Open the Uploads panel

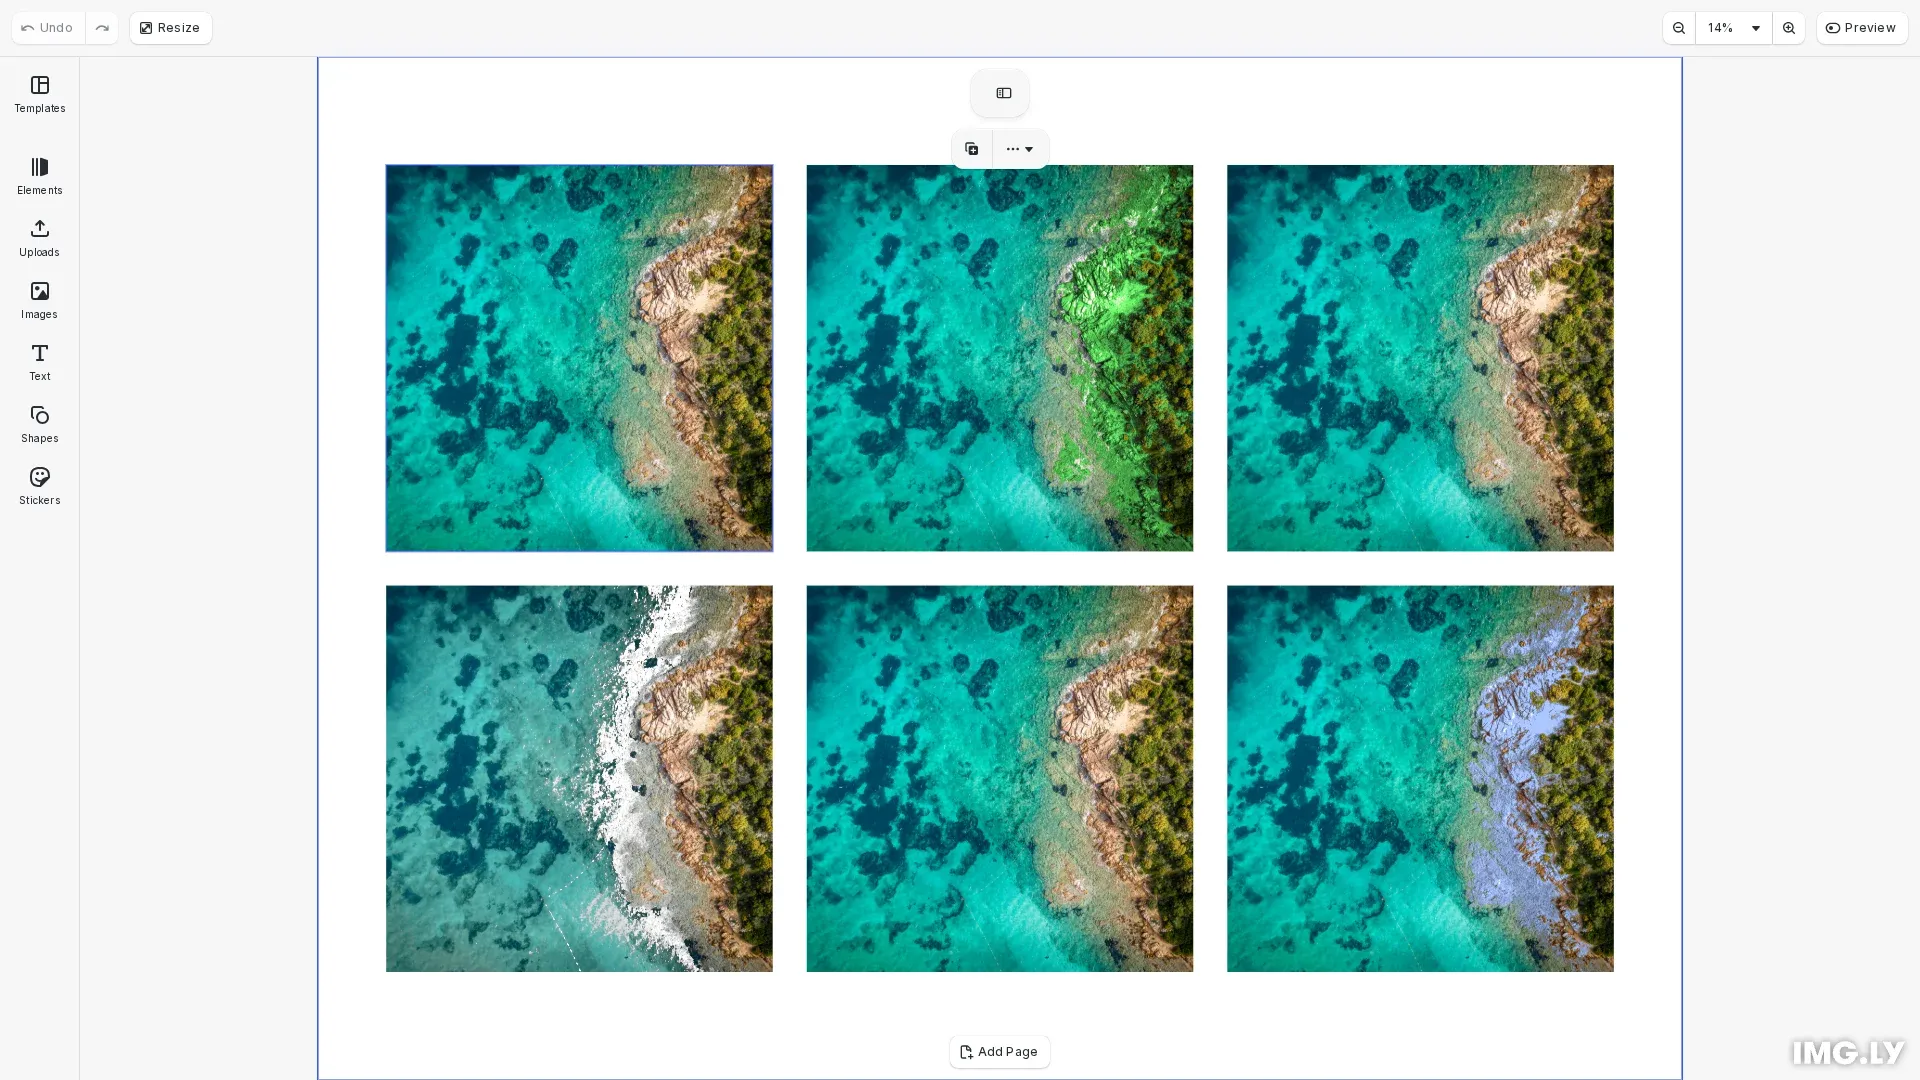click(x=40, y=238)
